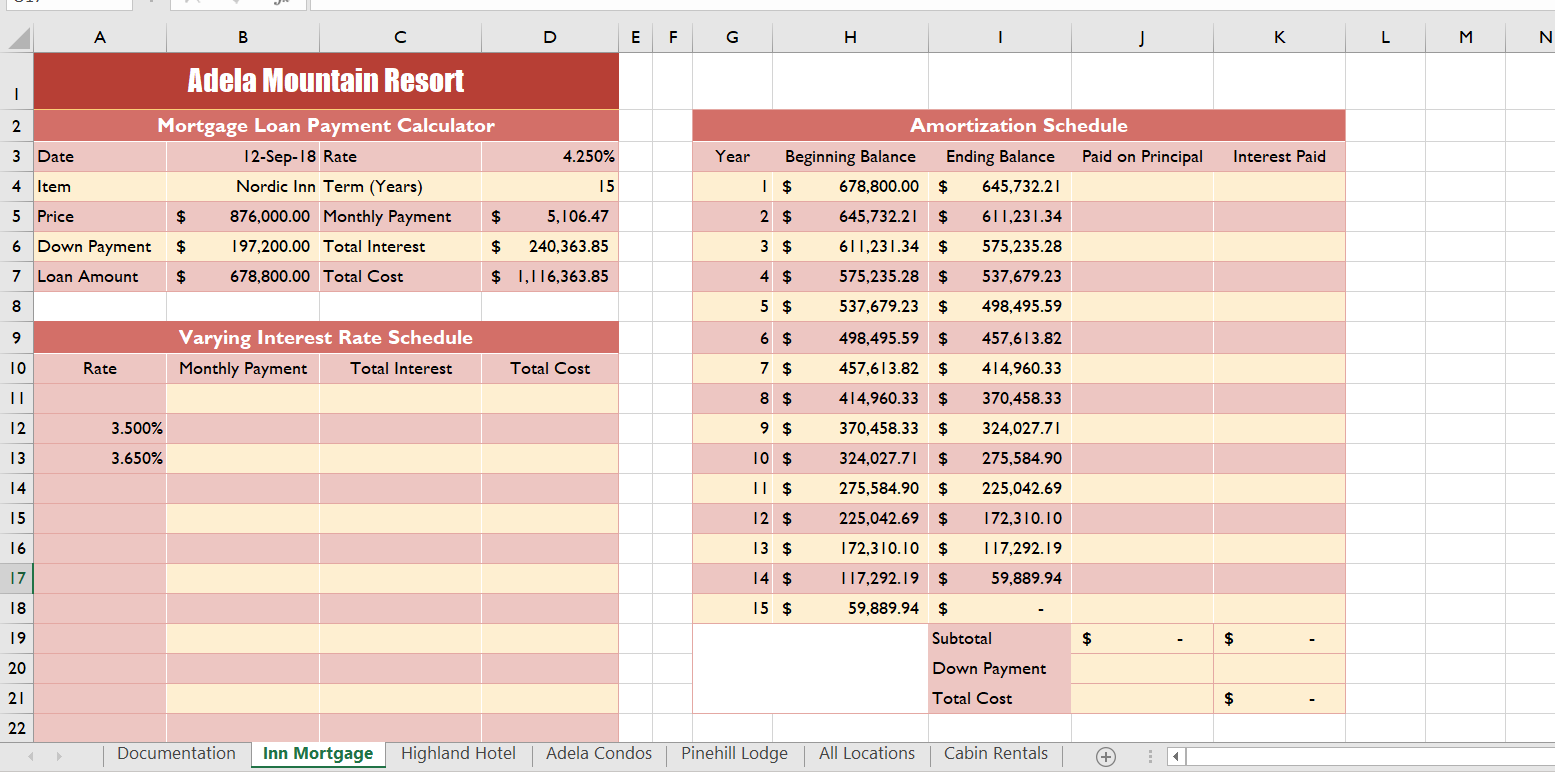
Task: Select ending balance 172,310.10 for year 12
Action: point(1000,519)
